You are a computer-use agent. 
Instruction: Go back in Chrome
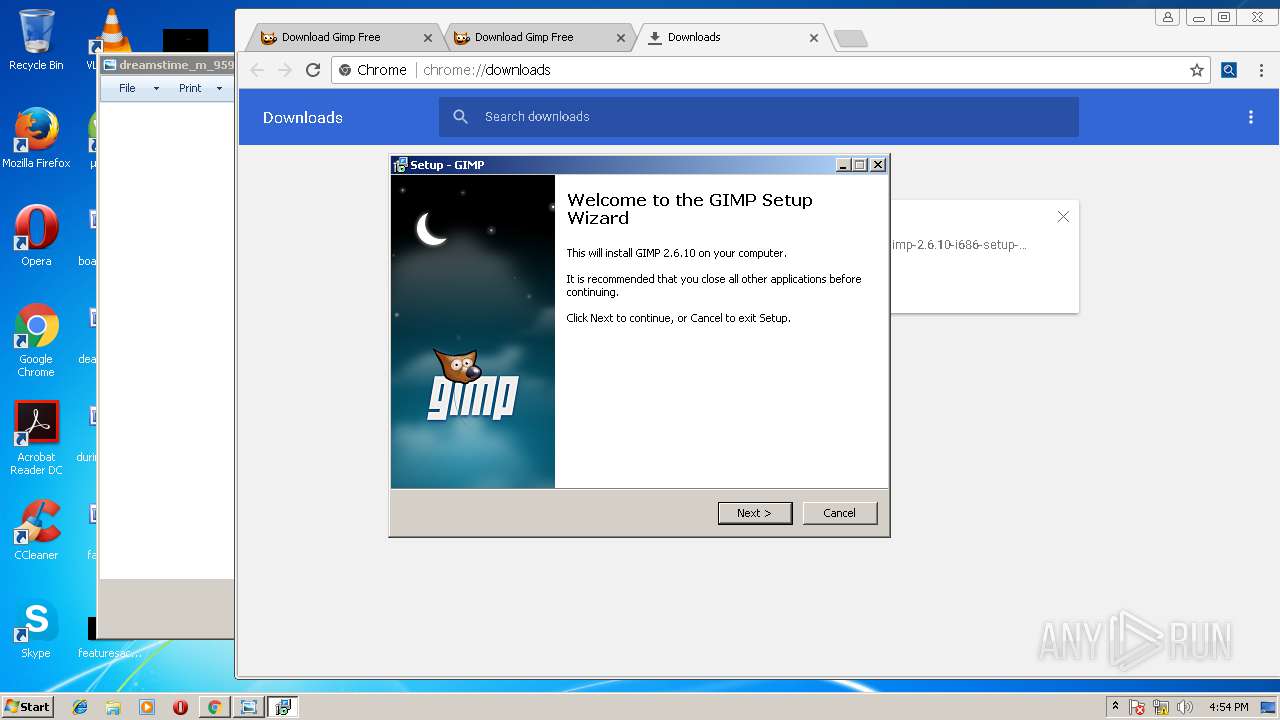tap(257, 70)
